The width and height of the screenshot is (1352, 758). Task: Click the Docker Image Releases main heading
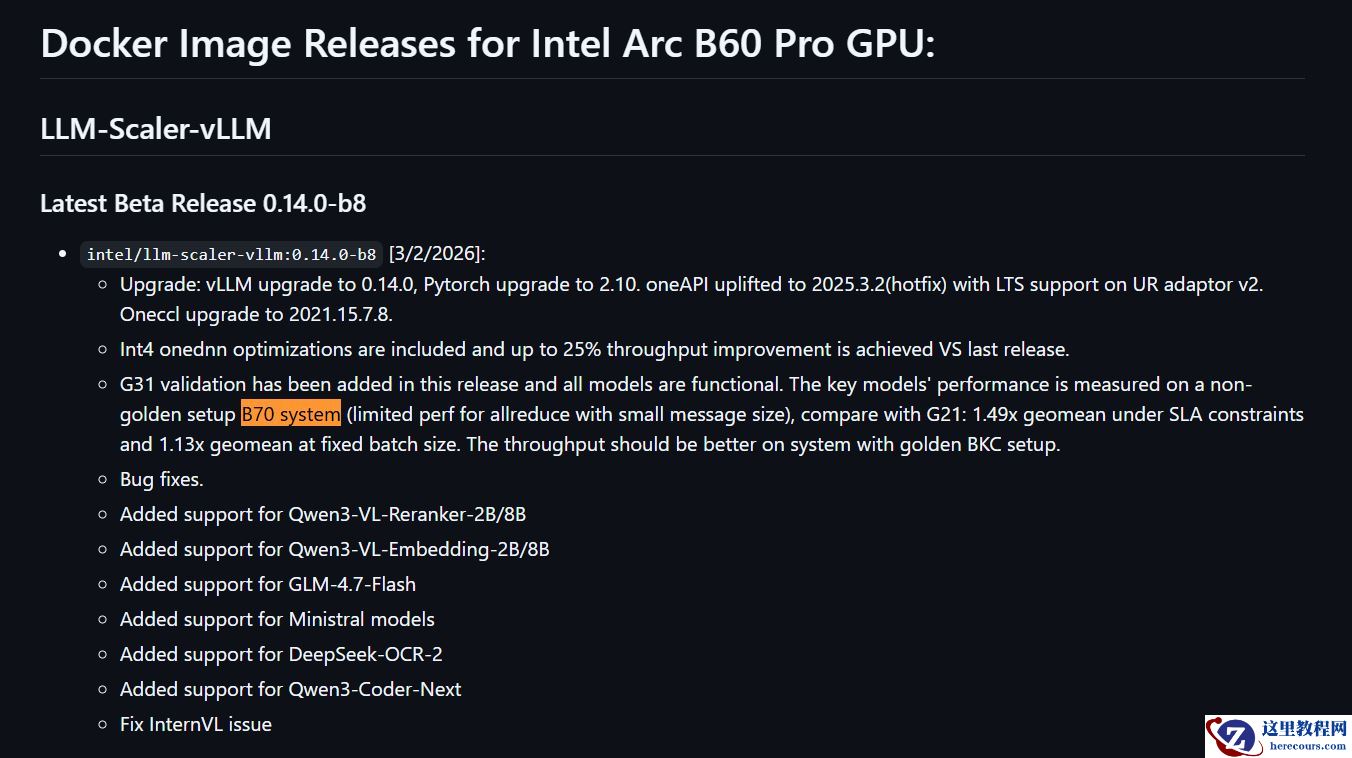487,43
